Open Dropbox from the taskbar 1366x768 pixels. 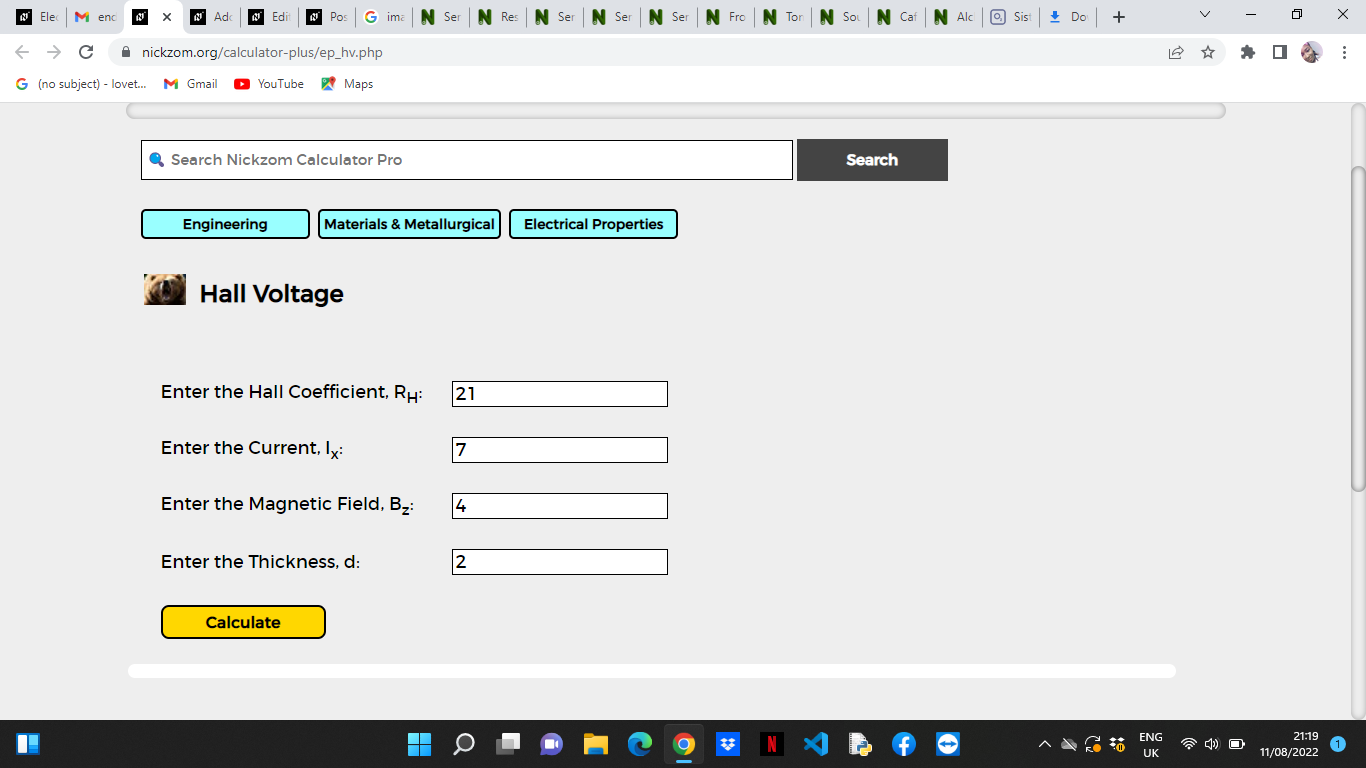pyautogui.click(x=728, y=744)
